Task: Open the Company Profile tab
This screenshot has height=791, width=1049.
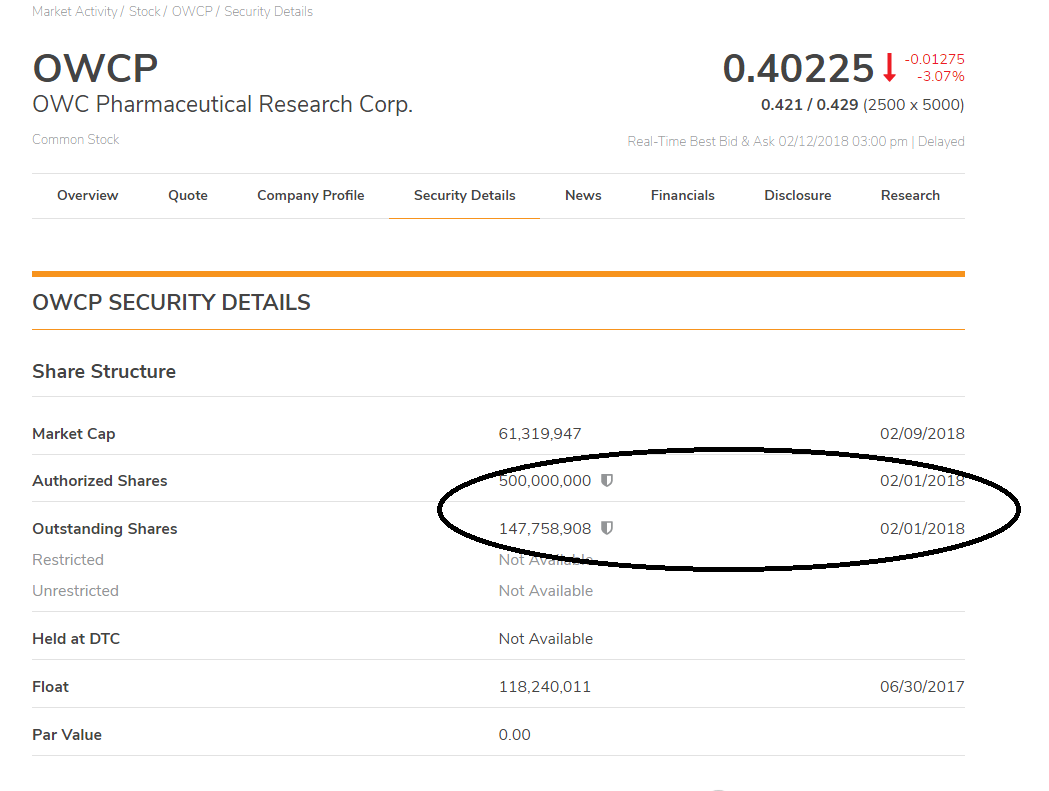Action: point(311,195)
